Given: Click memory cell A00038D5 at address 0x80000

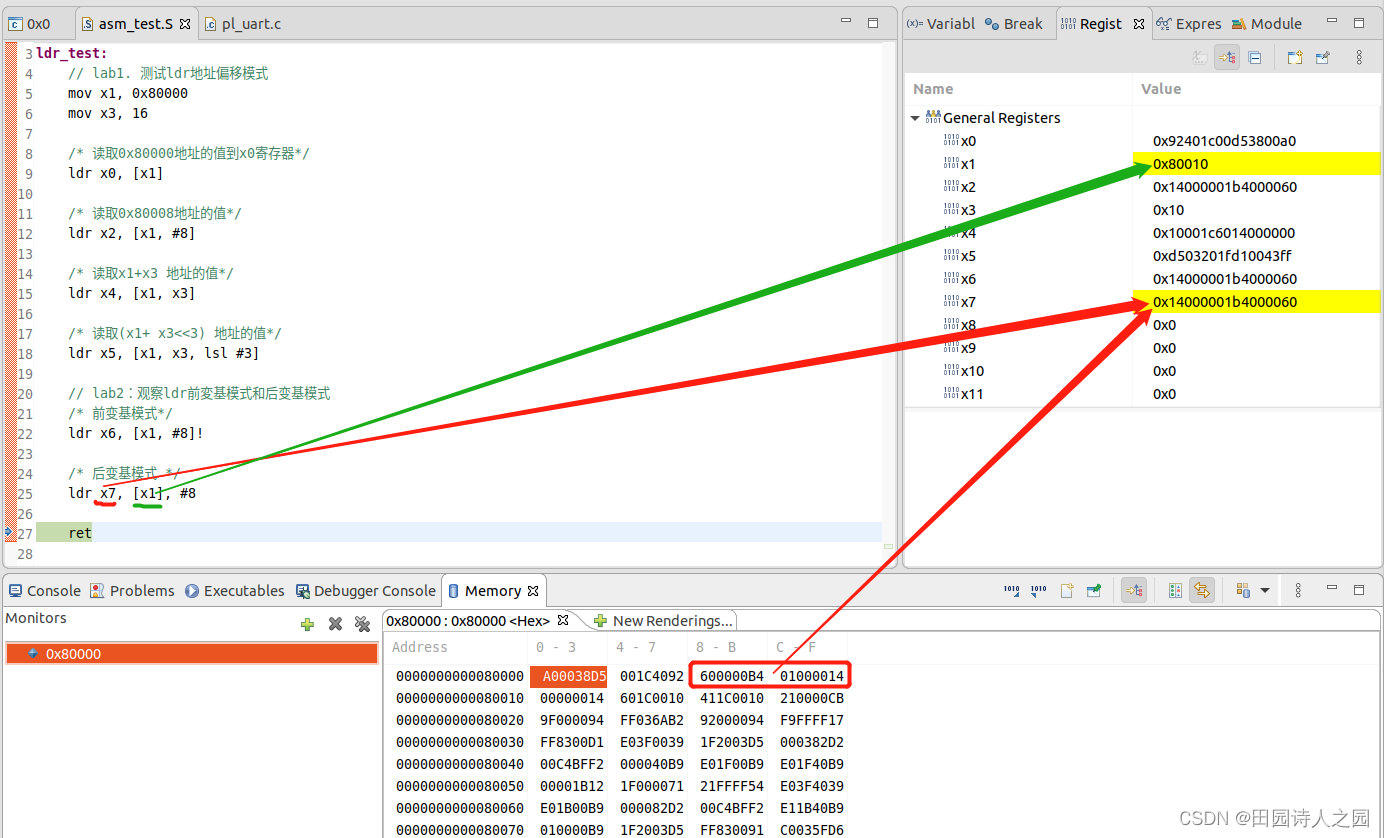Looking at the screenshot, I should tap(568, 677).
